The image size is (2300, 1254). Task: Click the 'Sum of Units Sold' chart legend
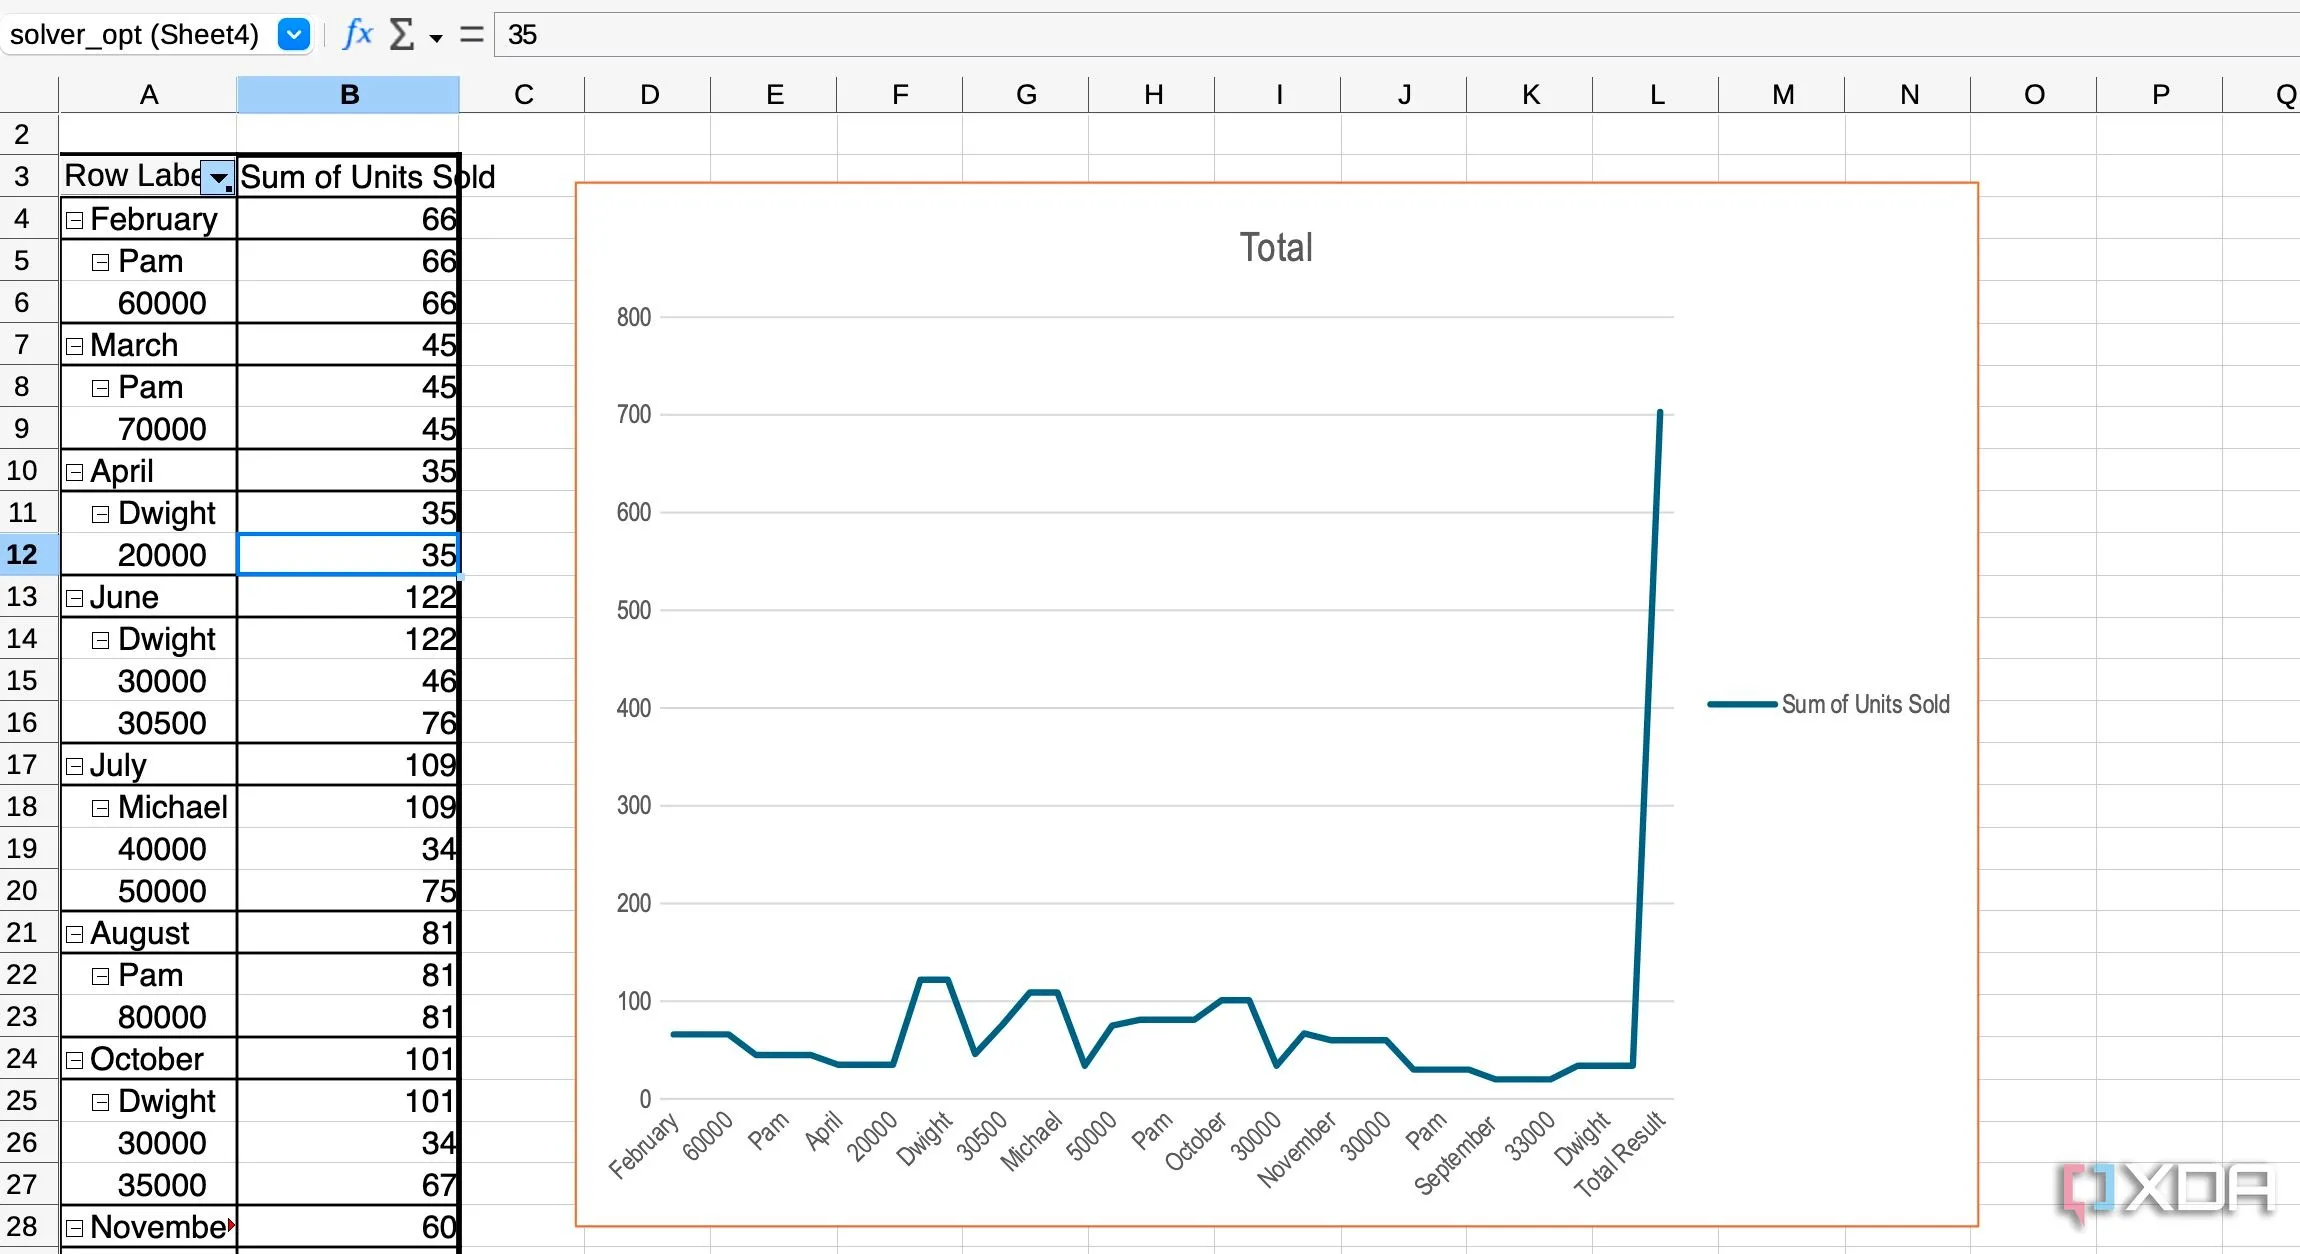tap(1829, 704)
